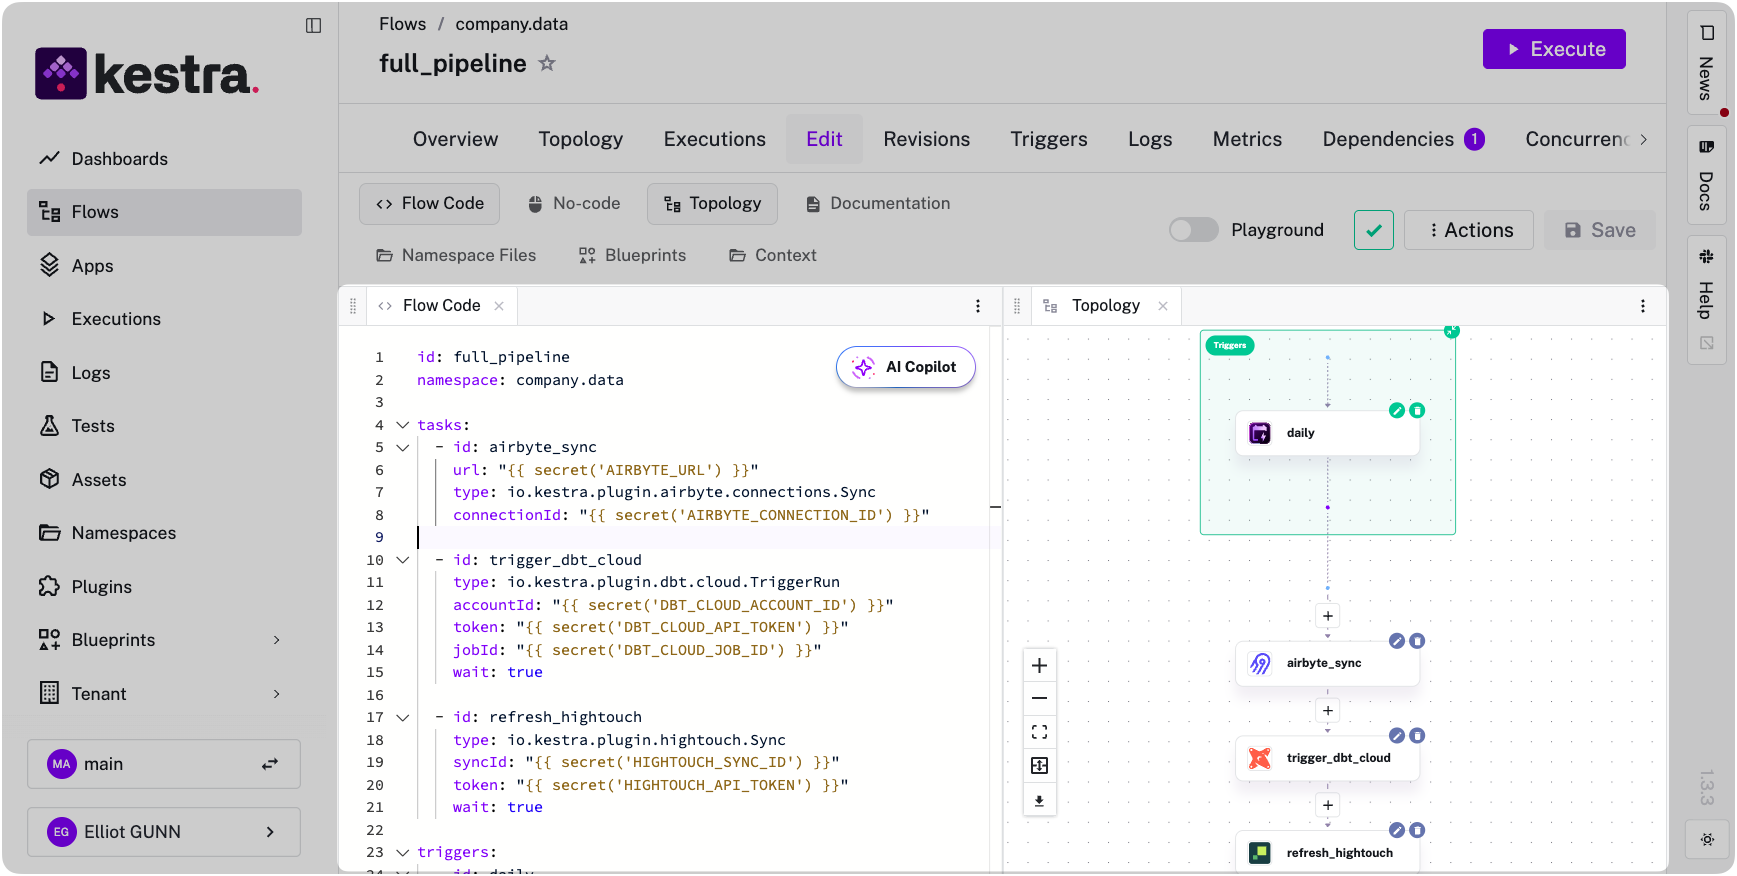
Task: Toggle the Documentation view
Action: pos(877,204)
